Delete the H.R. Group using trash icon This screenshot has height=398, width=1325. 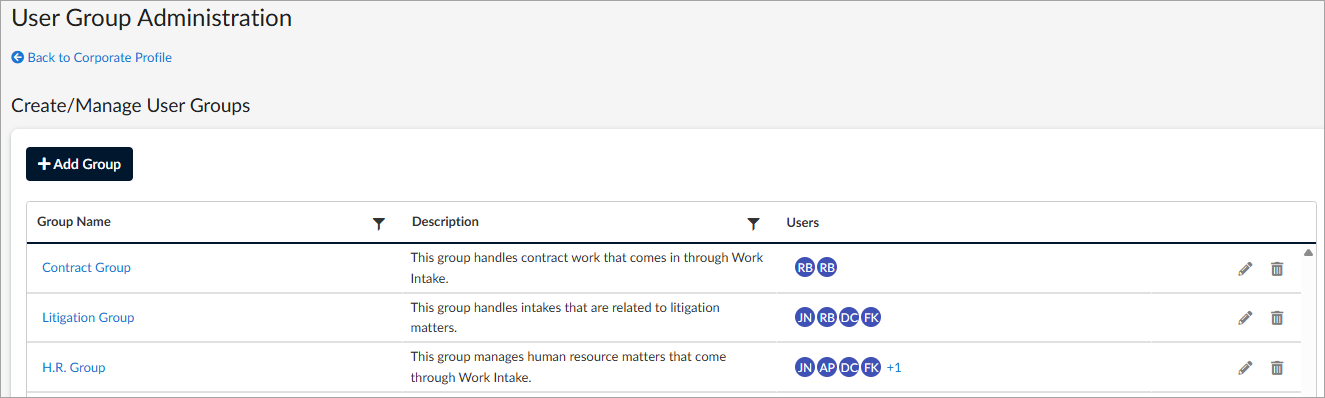coord(1277,368)
